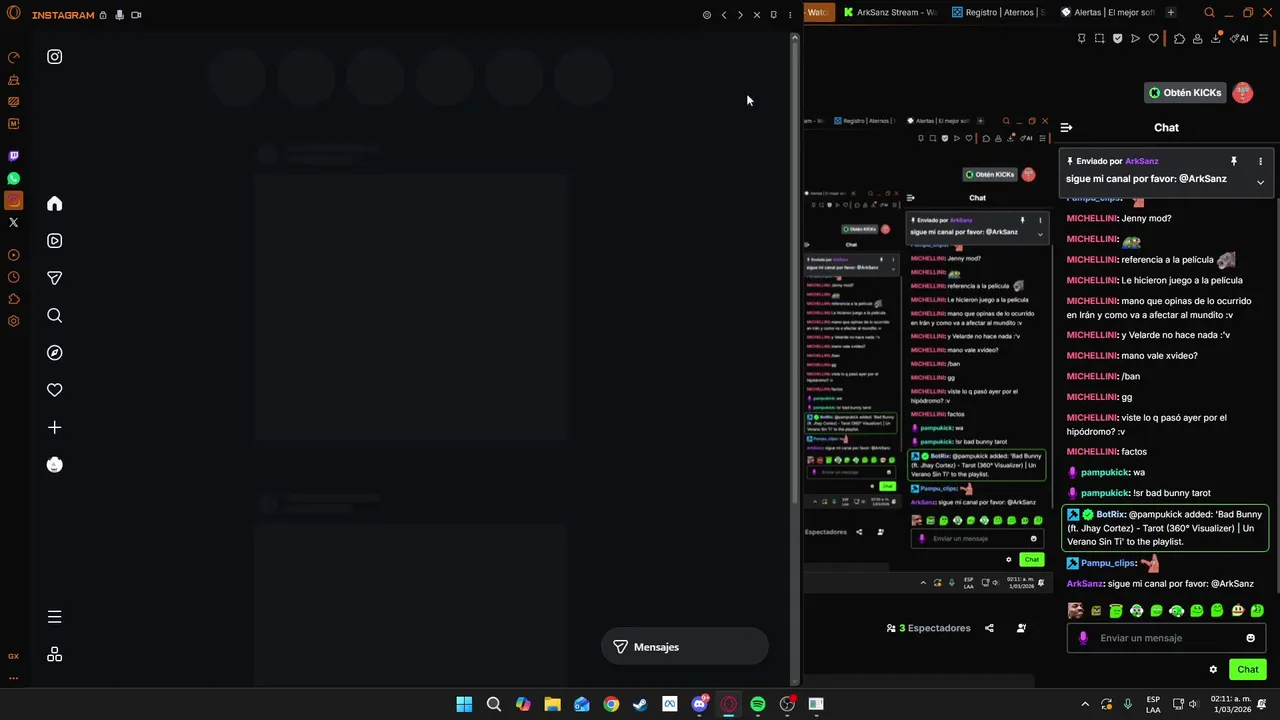Screen dimensions: 1280x720
Task: Switch to Registro | Aternos tab
Action: pyautogui.click(x=997, y=13)
